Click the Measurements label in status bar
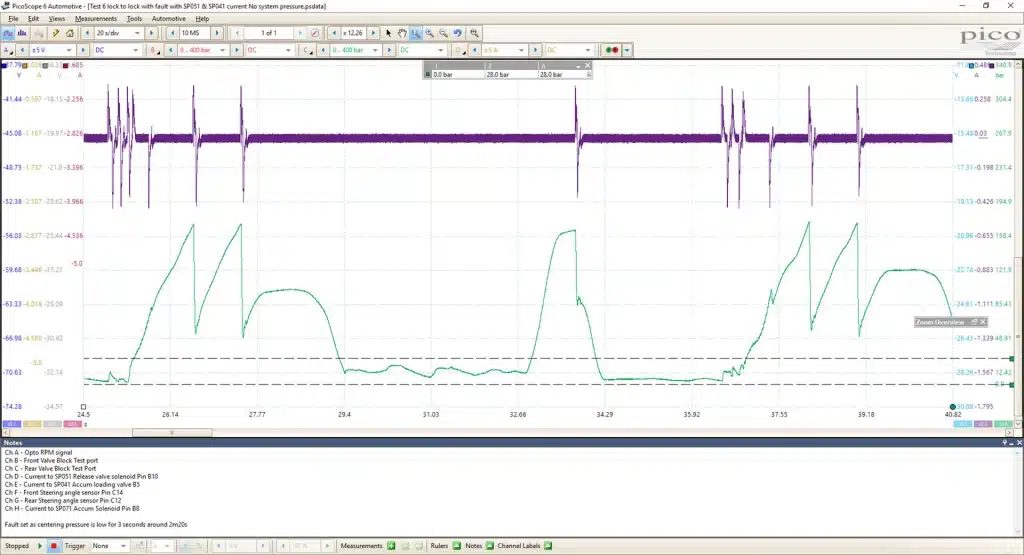Screen dimensions: 1024x555 pyautogui.click(x=361, y=546)
